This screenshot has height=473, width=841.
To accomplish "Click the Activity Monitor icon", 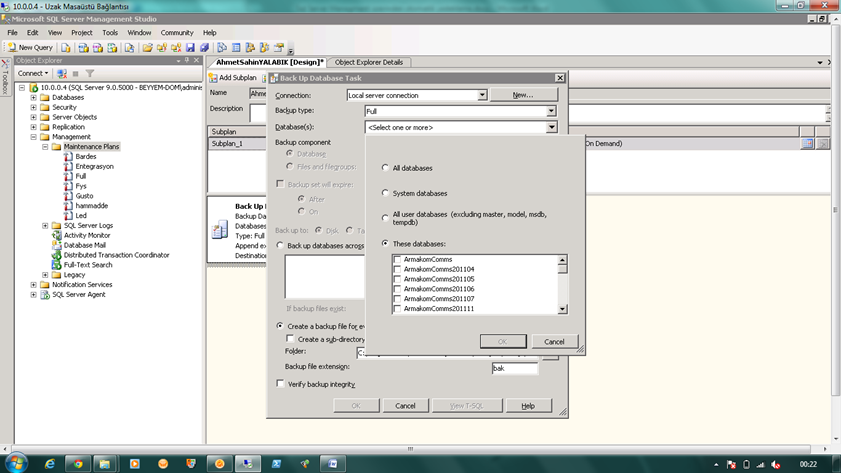I will pos(57,235).
